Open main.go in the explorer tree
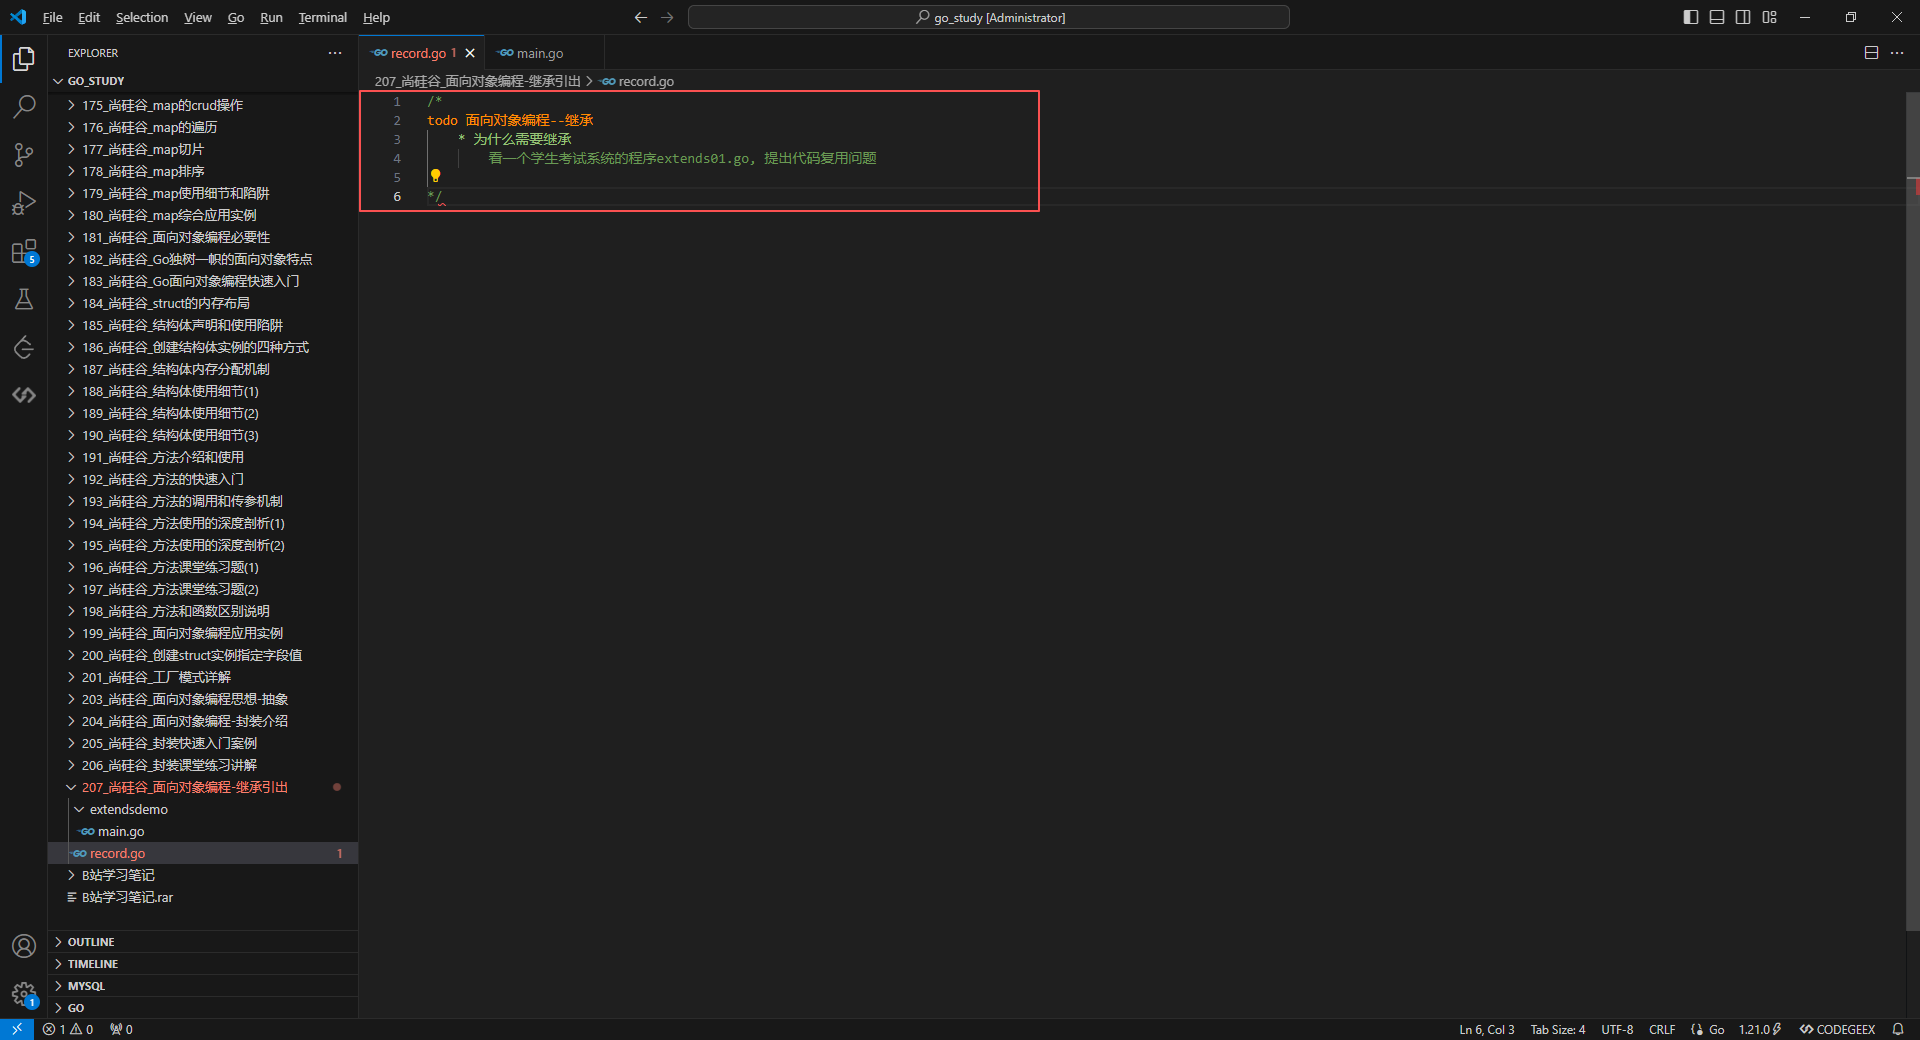The image size is (1920, 1040). tap(203, 831)
